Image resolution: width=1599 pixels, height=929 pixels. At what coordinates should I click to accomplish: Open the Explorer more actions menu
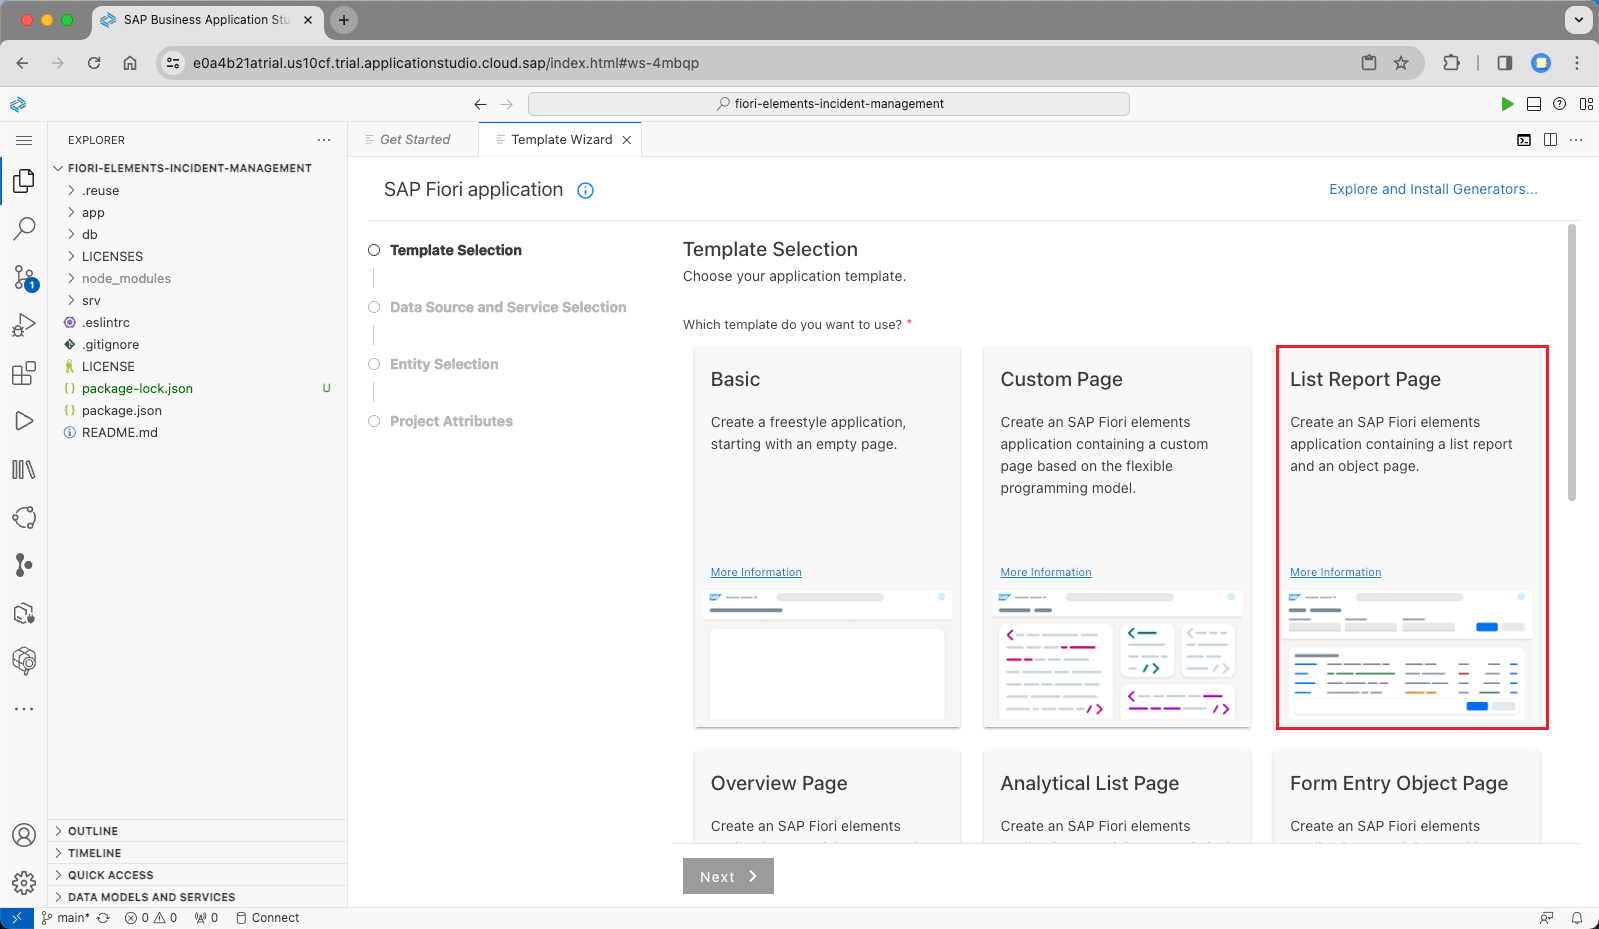coord(324,140)
